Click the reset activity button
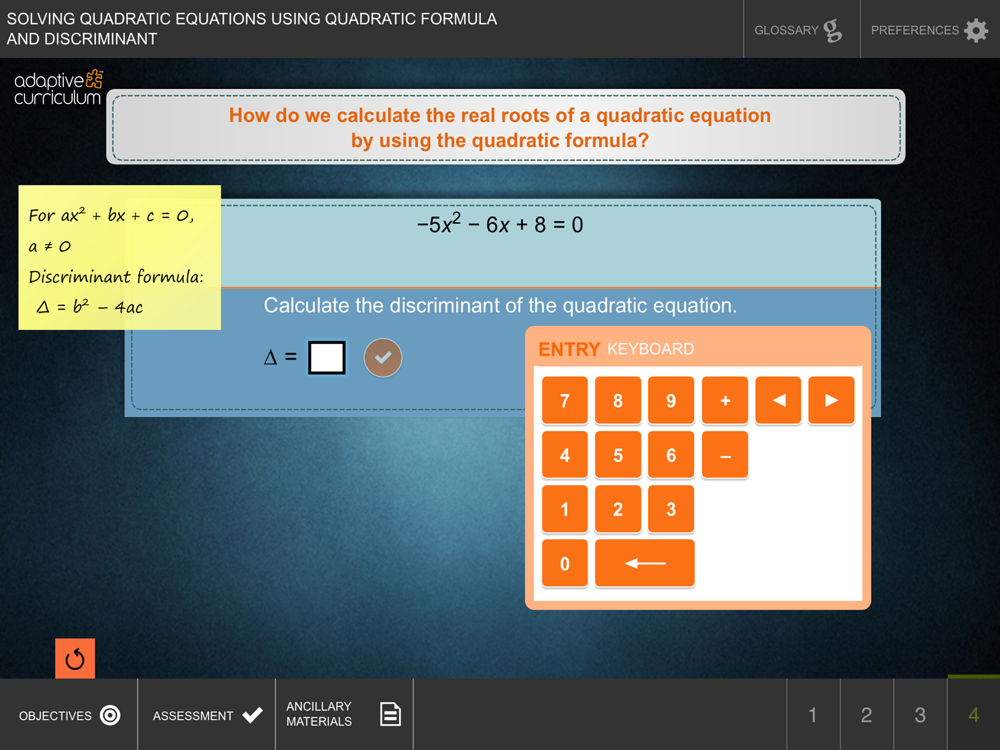1000x750 pixels. click(75, 658)
